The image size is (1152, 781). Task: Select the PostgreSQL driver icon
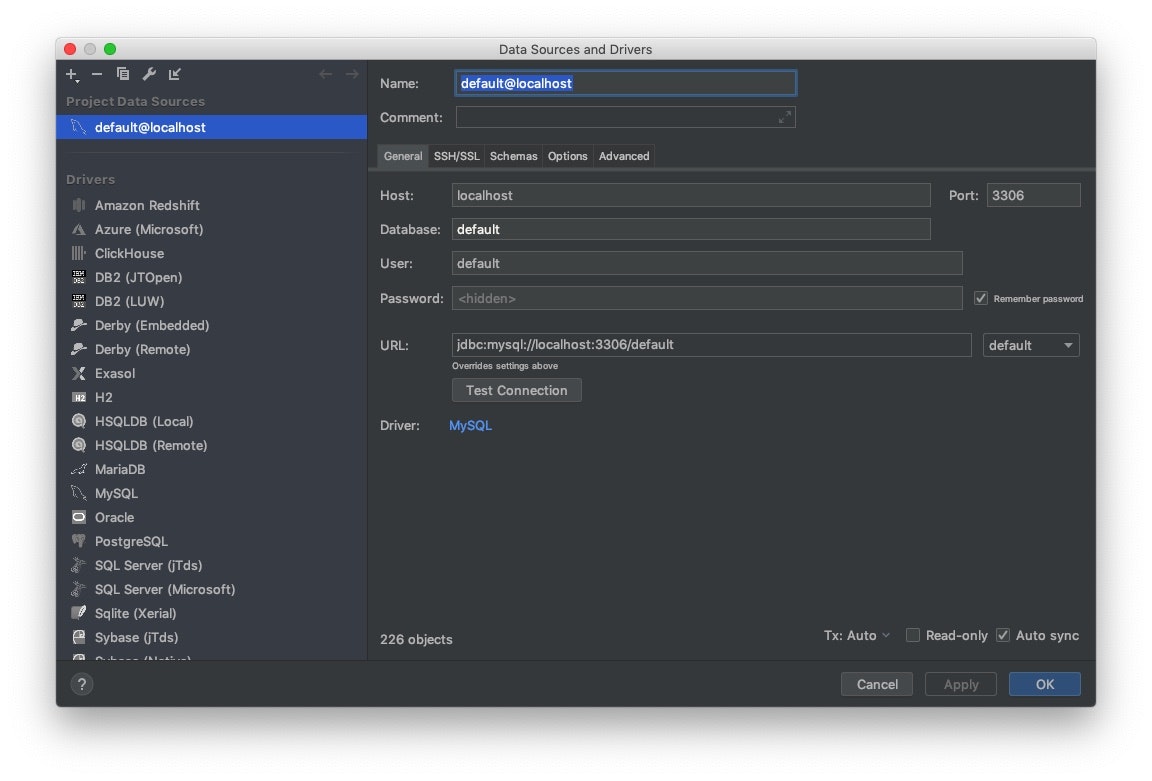pos(79,541)
